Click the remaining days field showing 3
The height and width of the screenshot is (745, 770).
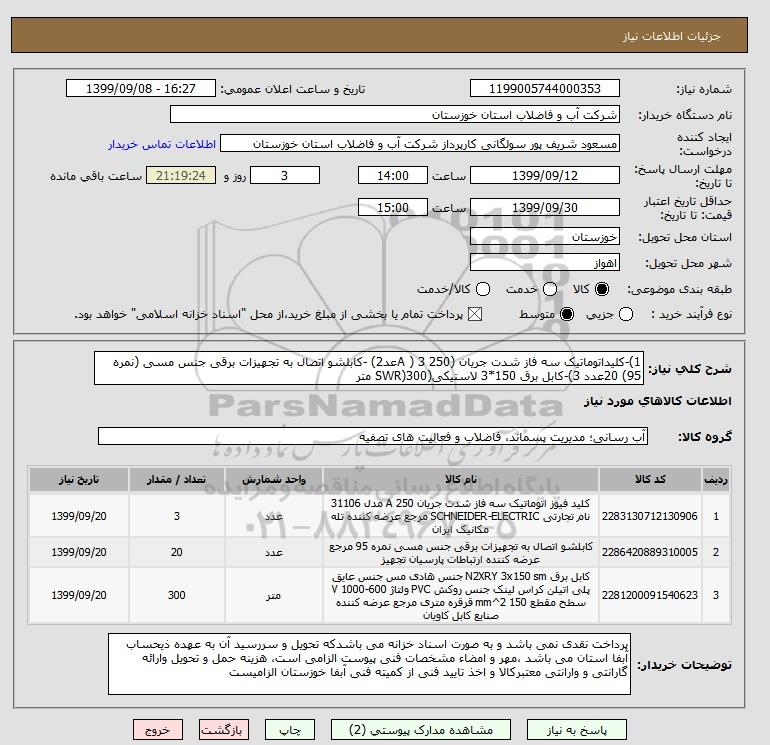click(x=285, y=175)
